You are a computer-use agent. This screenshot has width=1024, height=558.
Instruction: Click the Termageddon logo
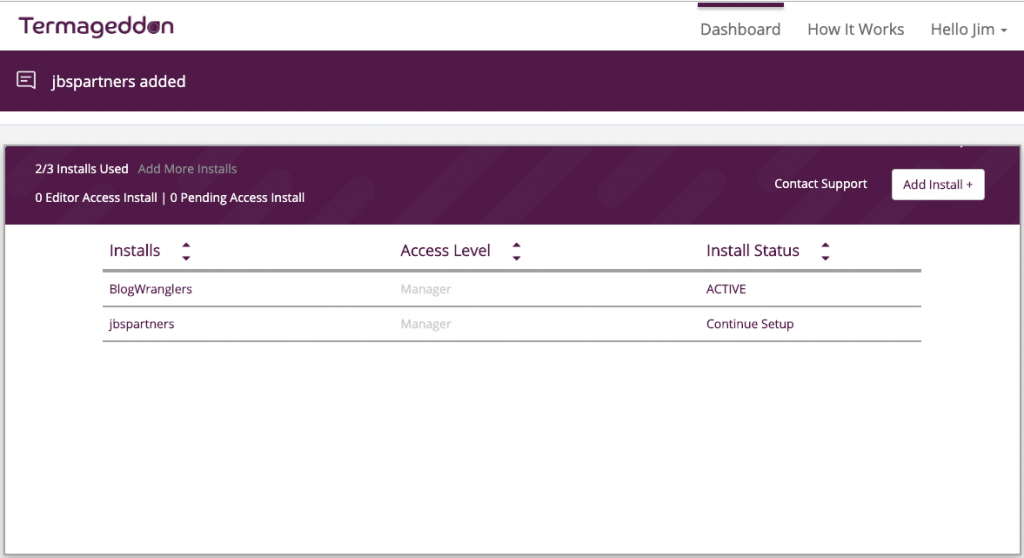[x=96, y=27]
